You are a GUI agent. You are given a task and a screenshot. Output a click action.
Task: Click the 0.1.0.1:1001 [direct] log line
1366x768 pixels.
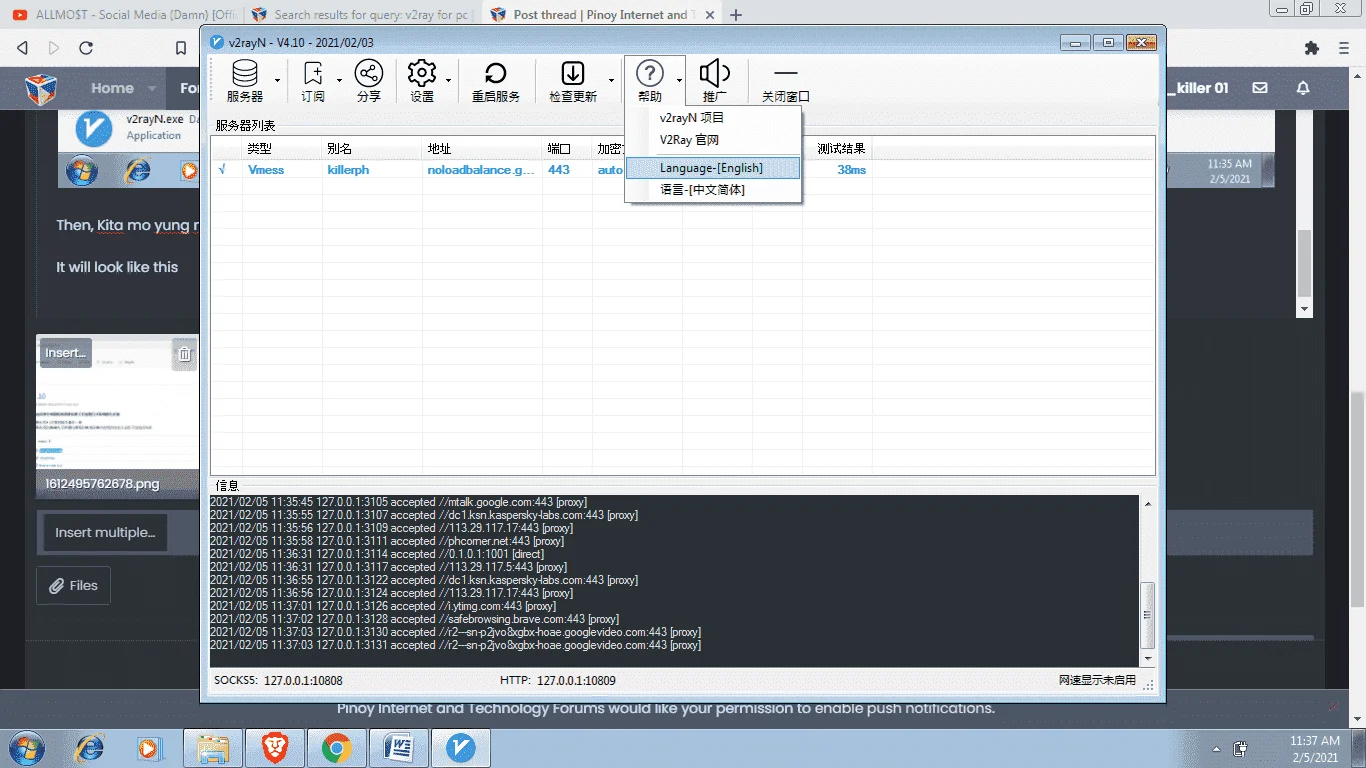coord(375,554)
